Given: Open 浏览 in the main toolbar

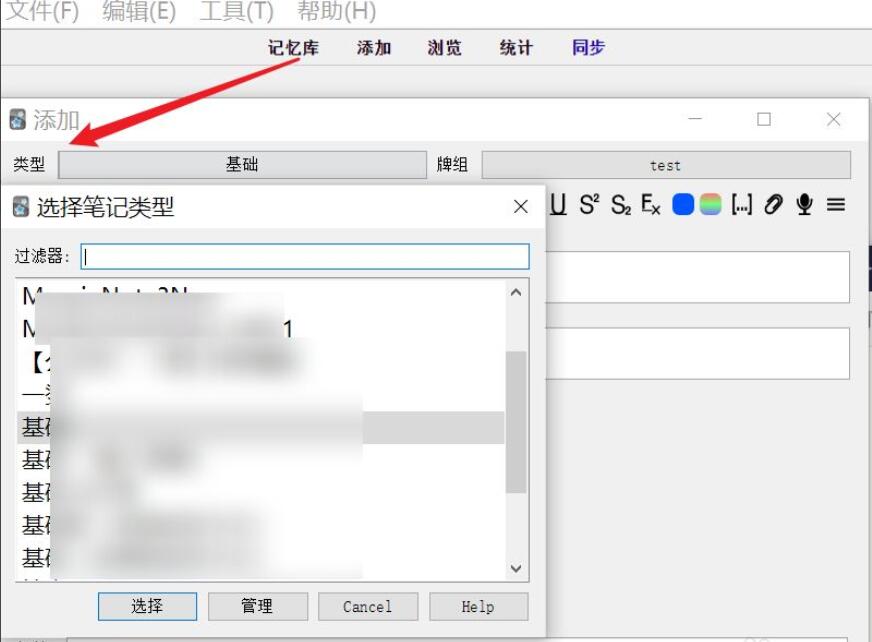Looking at the screenshot, I should tap(444, 48).
